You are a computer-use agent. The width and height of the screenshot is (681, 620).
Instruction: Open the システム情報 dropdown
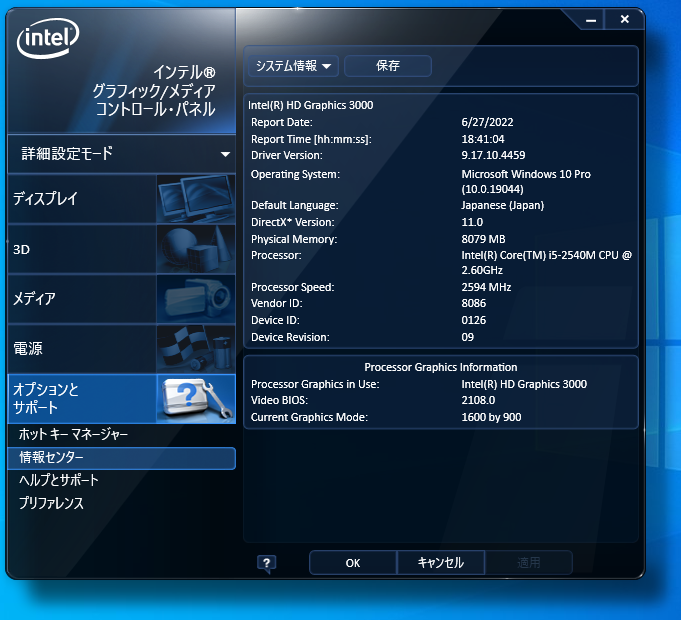point(293,66)
